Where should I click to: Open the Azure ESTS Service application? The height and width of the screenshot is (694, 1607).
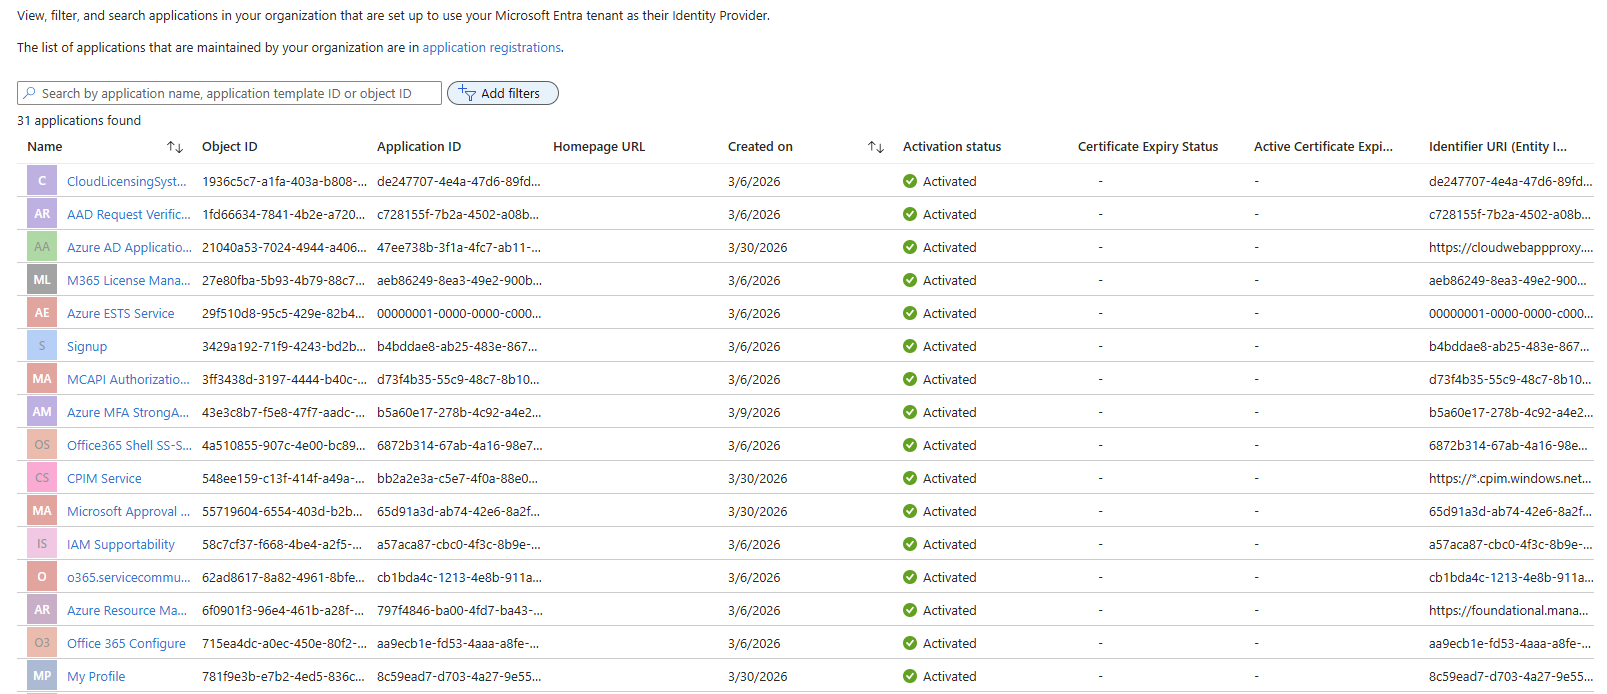(x=120, y=313)
